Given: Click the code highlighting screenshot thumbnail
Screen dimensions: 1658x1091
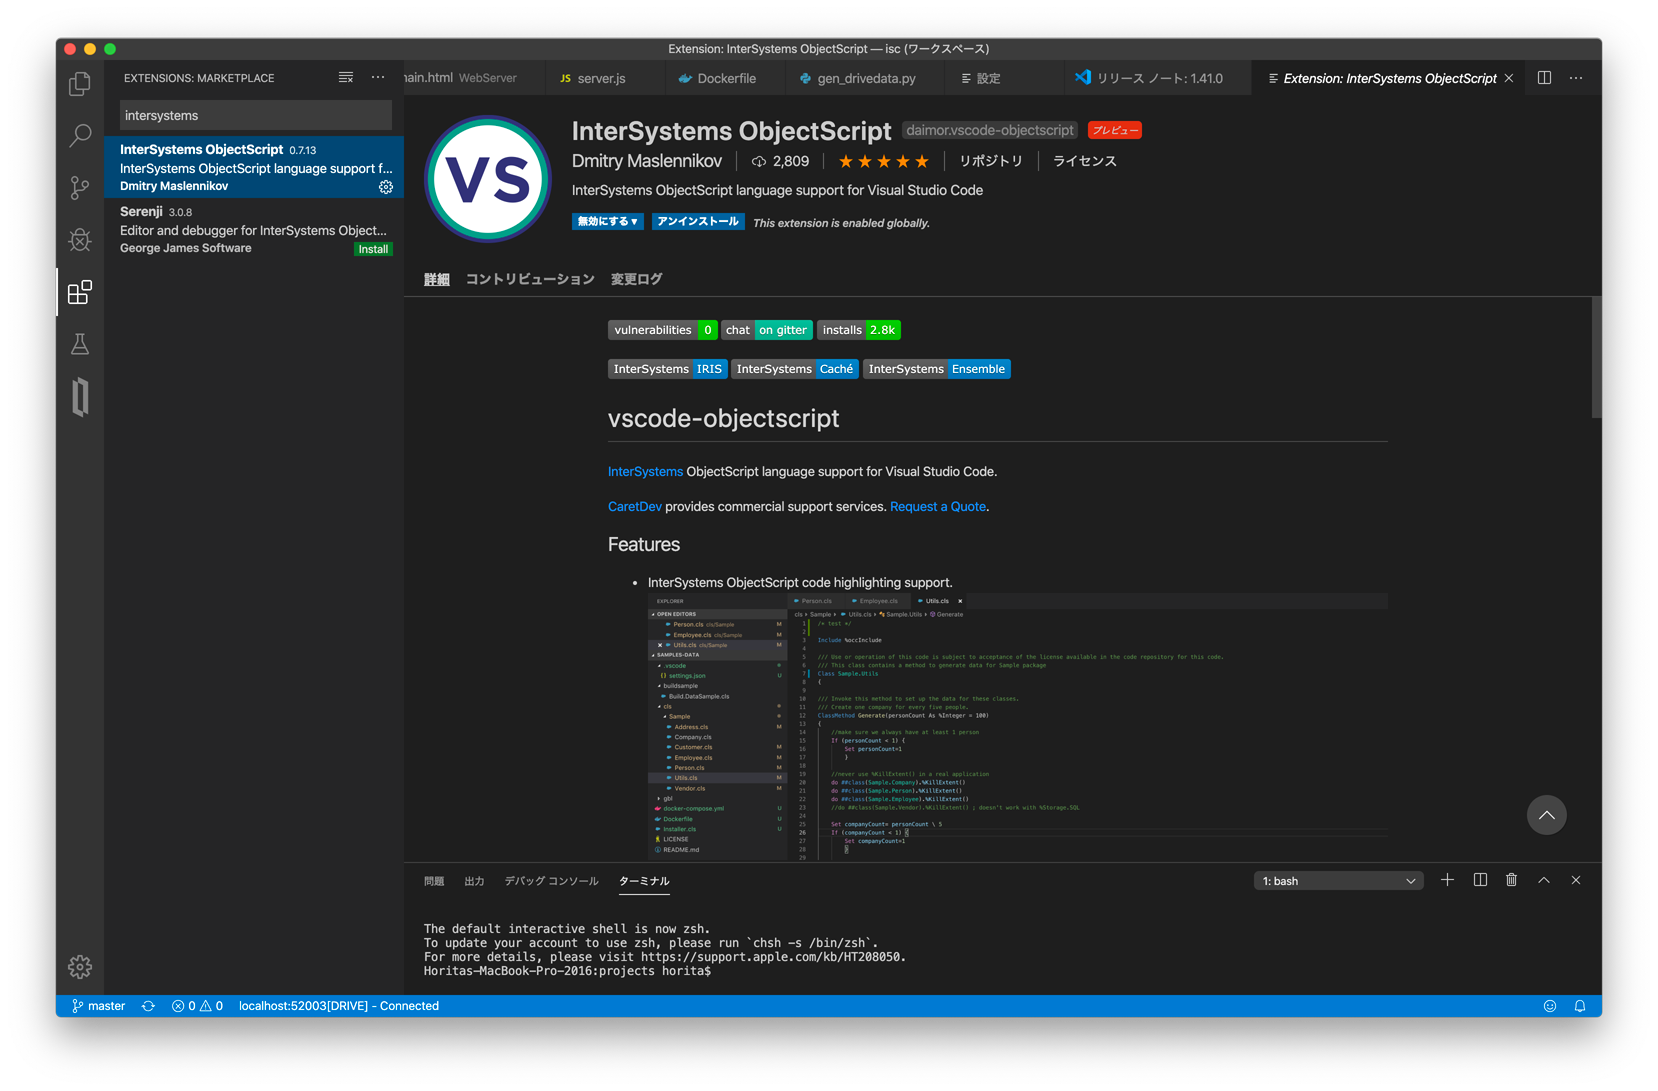Looking at the screenshot, I should coord(1018,727).
